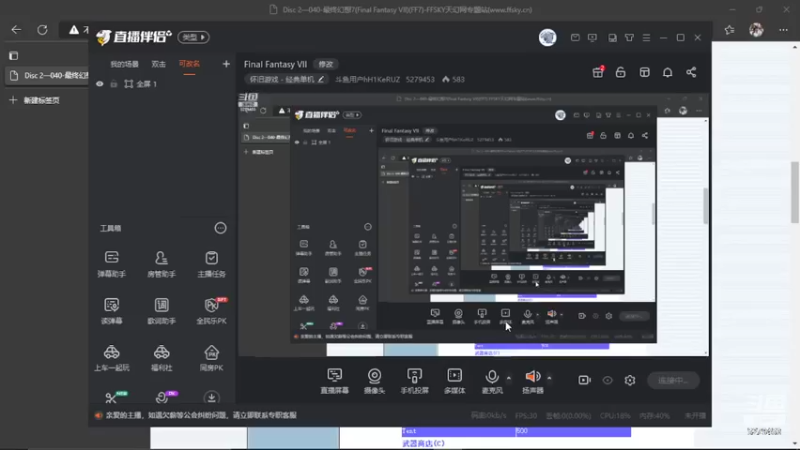This screenshot has height=450, width=800.
Task: Click the 内存:40% status entry
Action: coord(655,416)
